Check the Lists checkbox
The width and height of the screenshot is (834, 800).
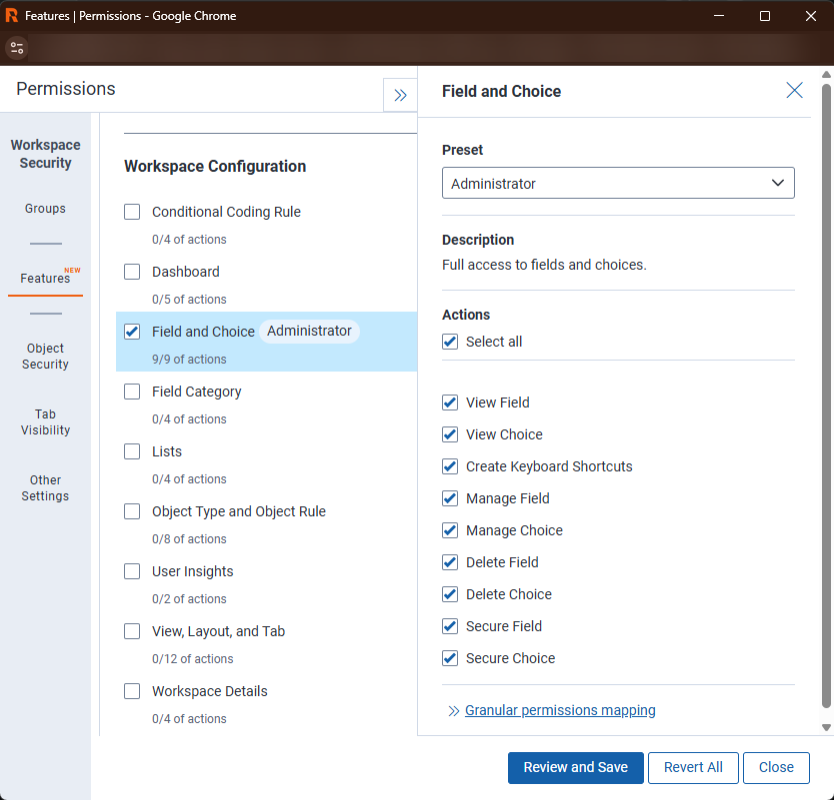point(132,452)
